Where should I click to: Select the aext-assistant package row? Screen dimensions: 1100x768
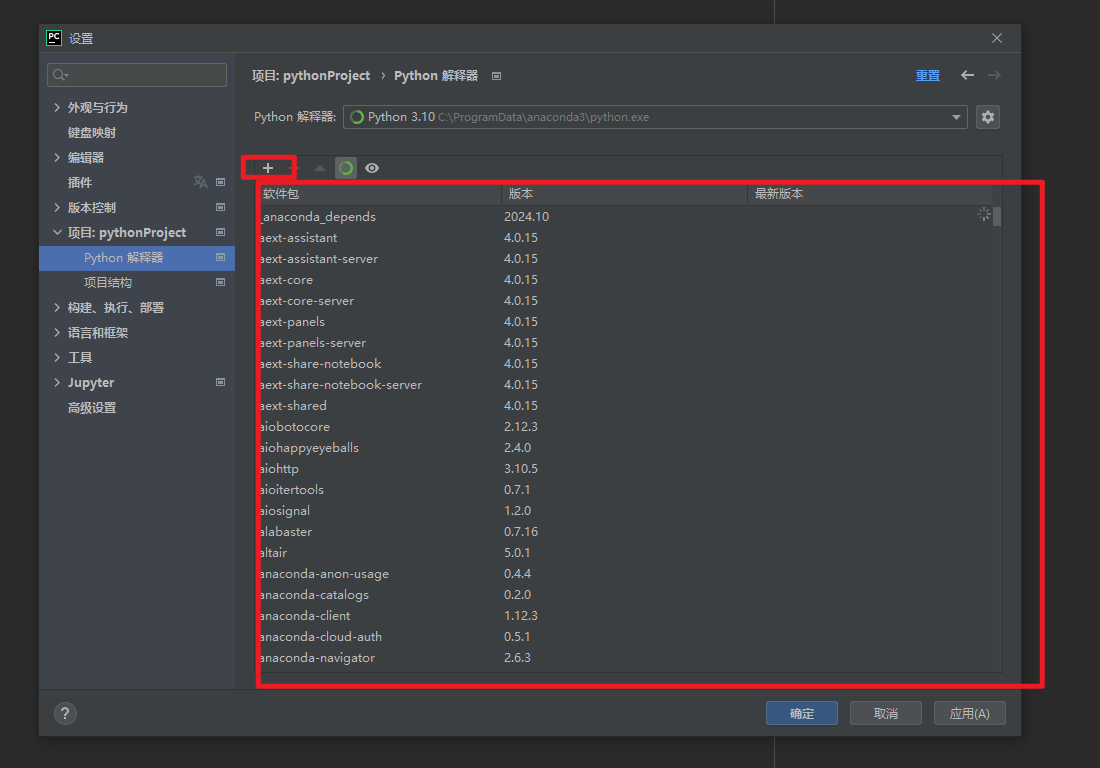coord(624,238)
